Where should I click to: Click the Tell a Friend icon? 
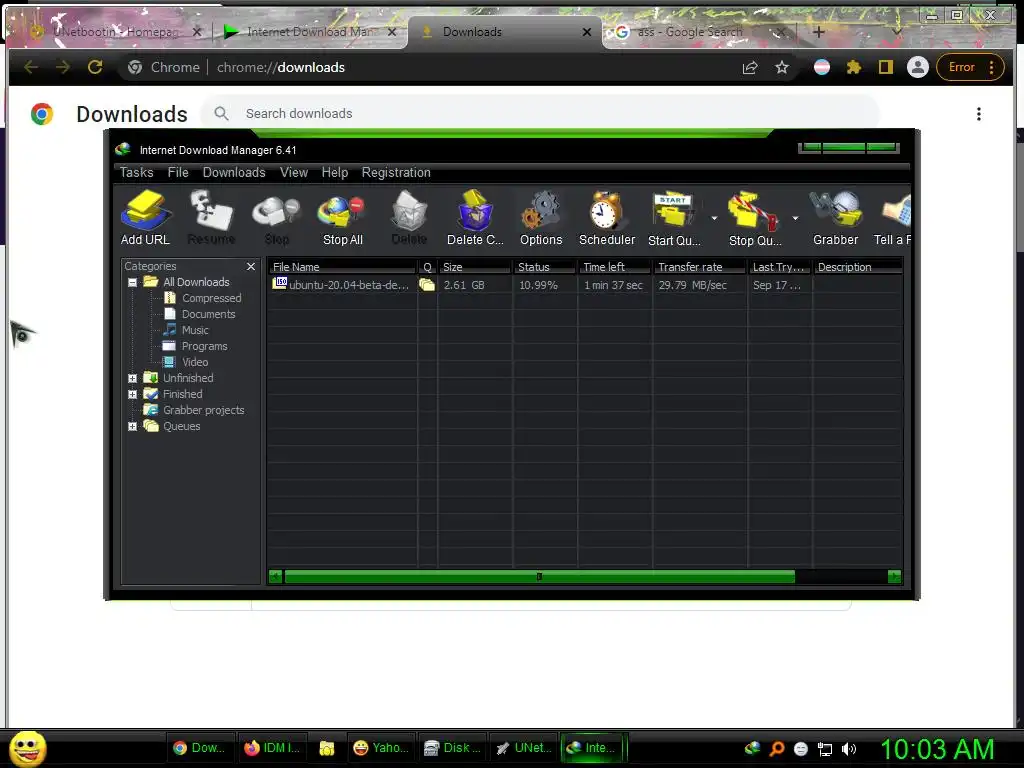(x=893, y=217)
